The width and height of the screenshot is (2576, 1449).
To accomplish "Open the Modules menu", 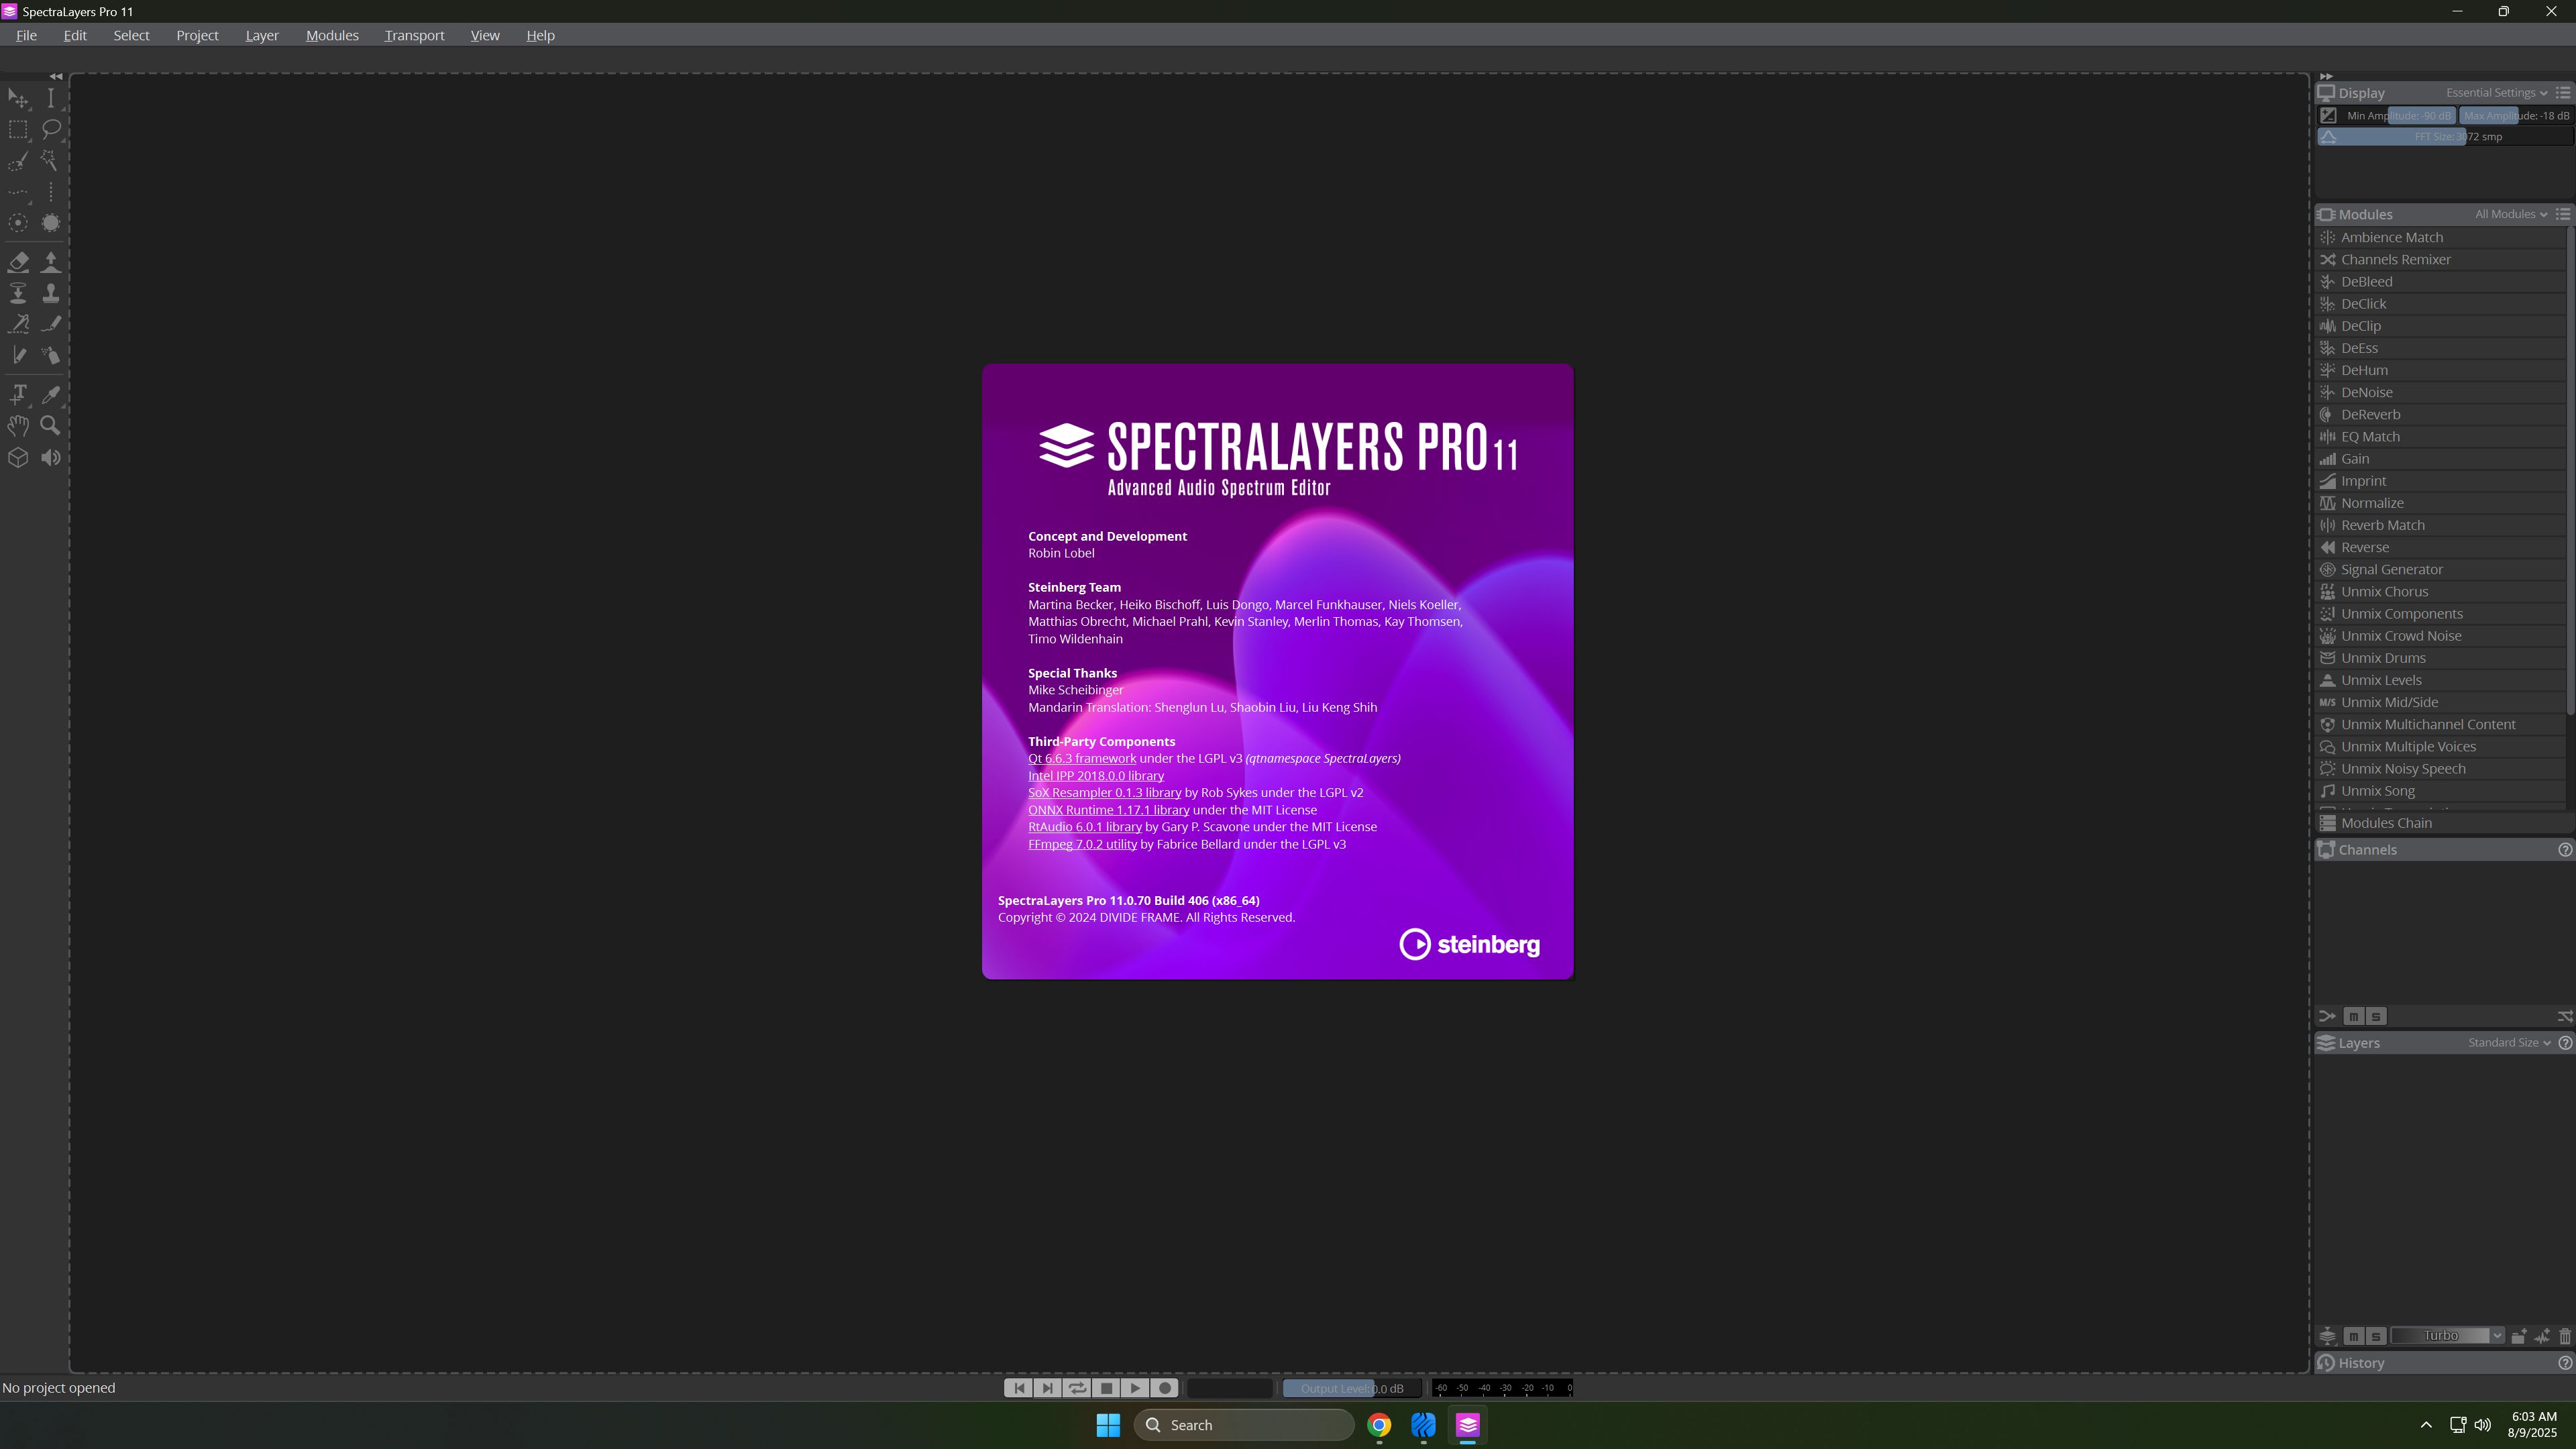I will coord(332,35).
